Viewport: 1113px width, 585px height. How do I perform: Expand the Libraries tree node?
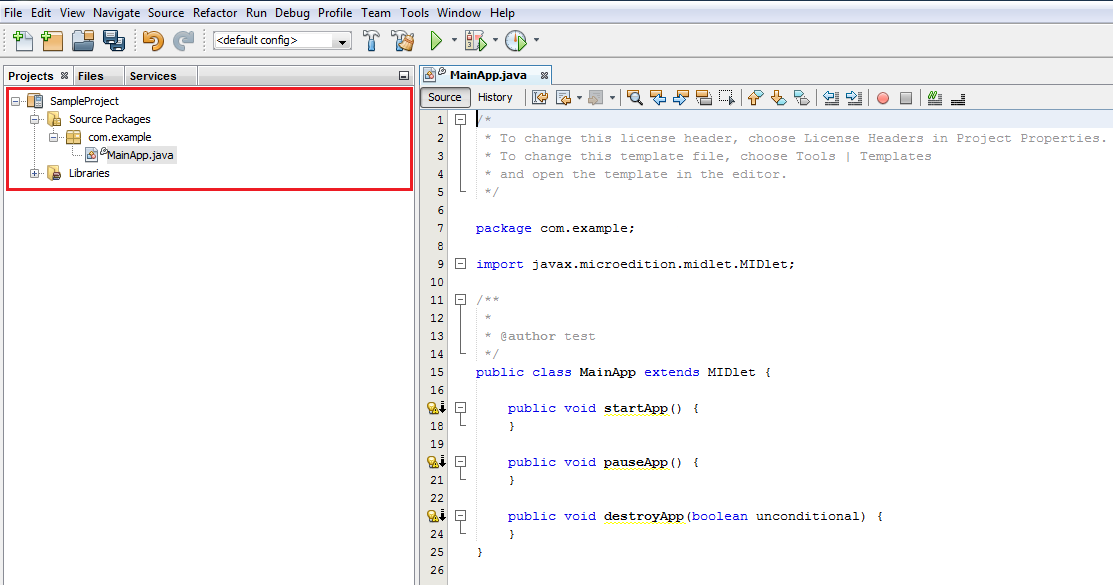click(34, 173)
